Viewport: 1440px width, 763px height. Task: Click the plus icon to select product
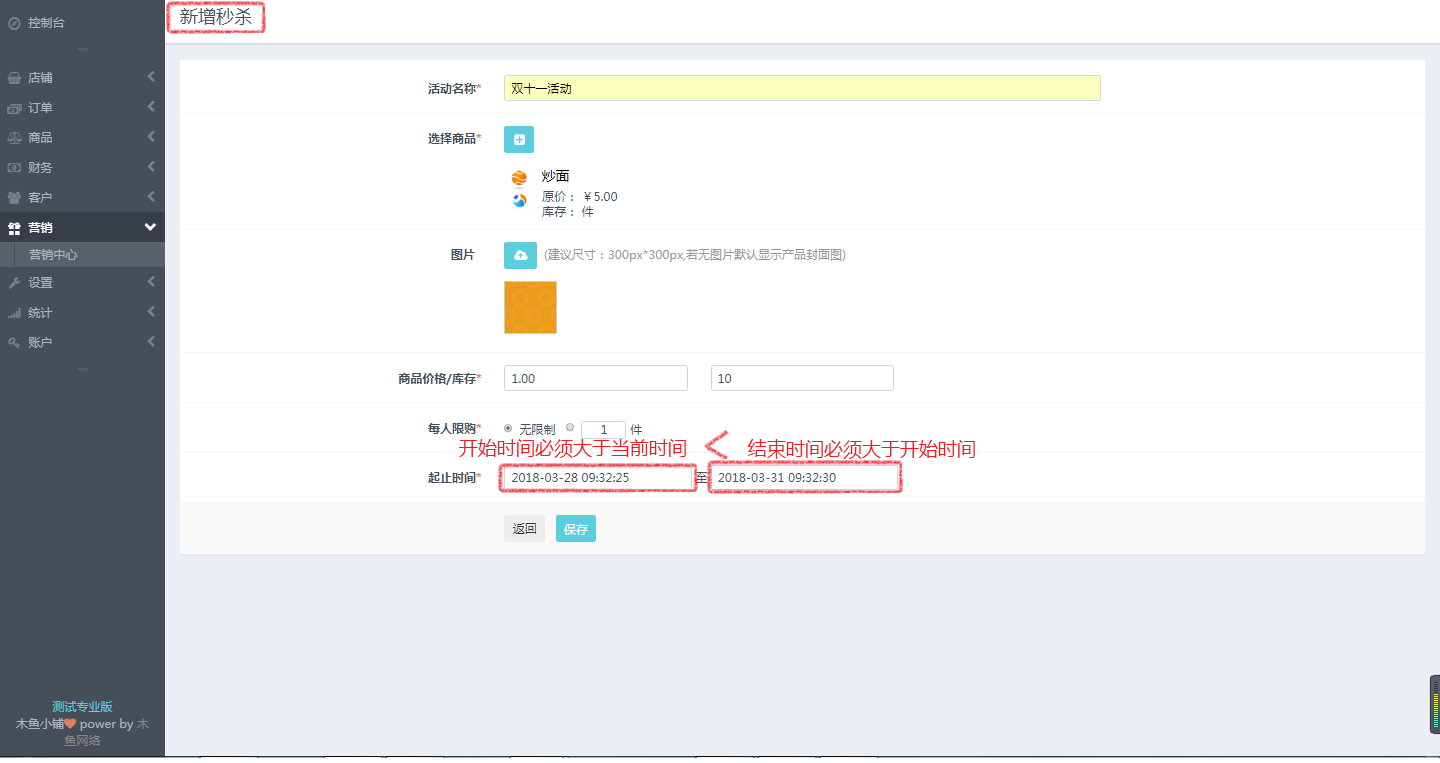click(x=518, y=140)
